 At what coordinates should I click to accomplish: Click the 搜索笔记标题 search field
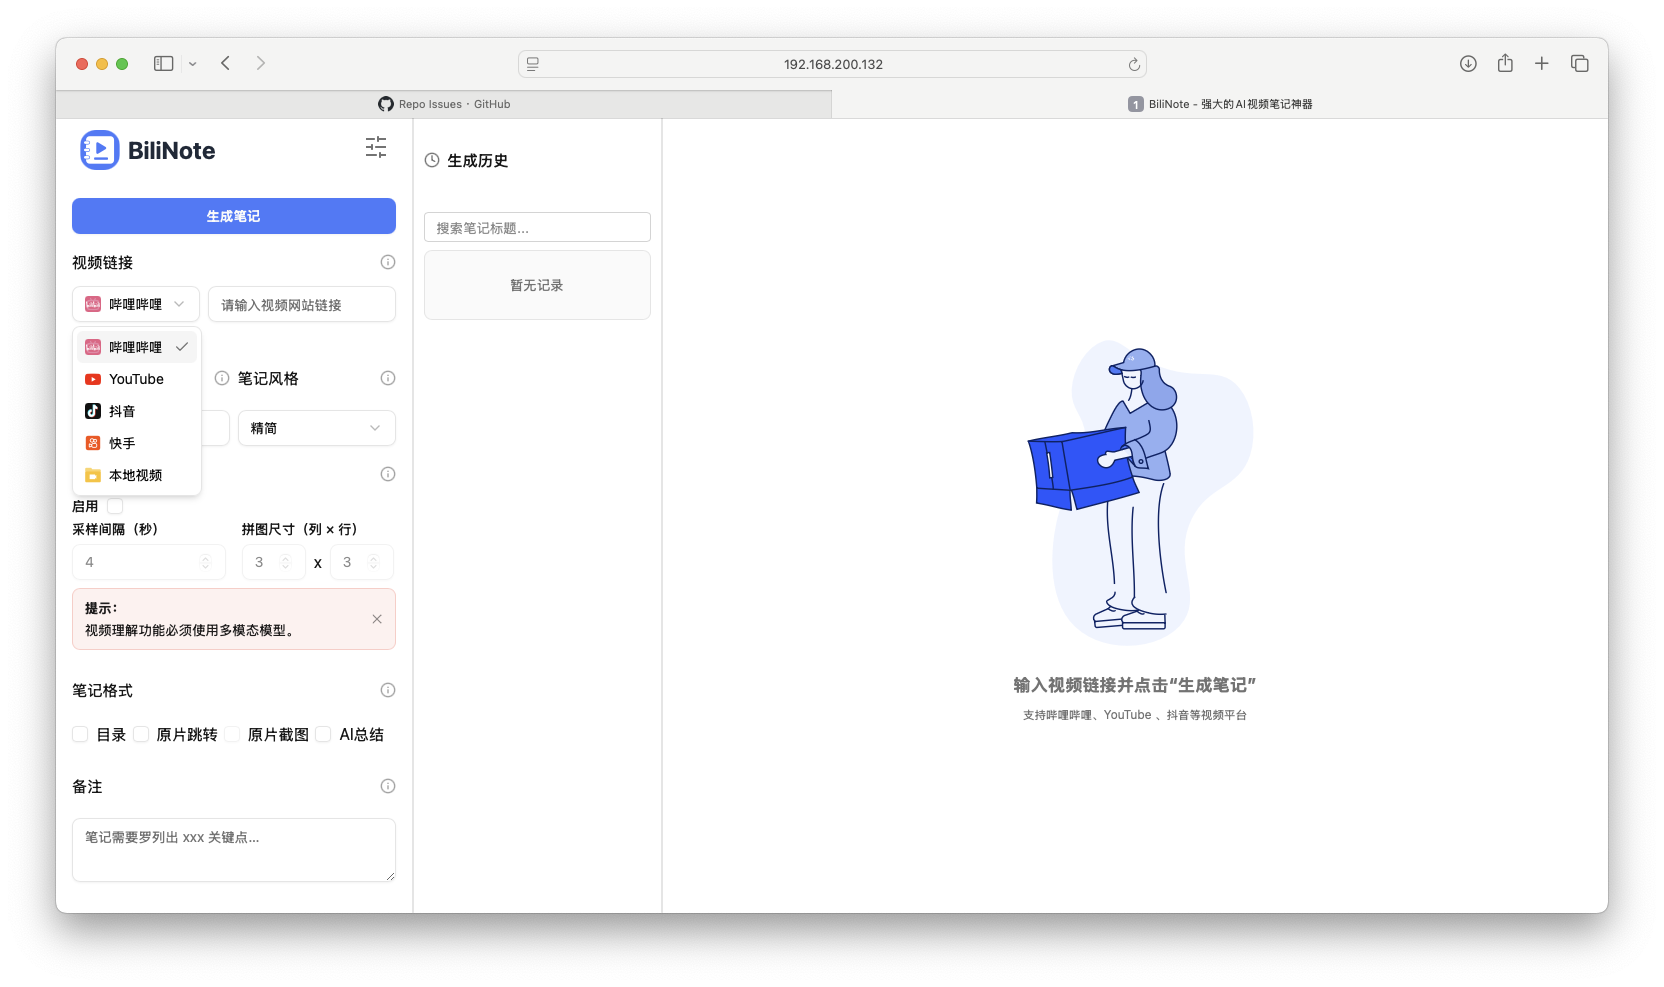pos(537,227)
